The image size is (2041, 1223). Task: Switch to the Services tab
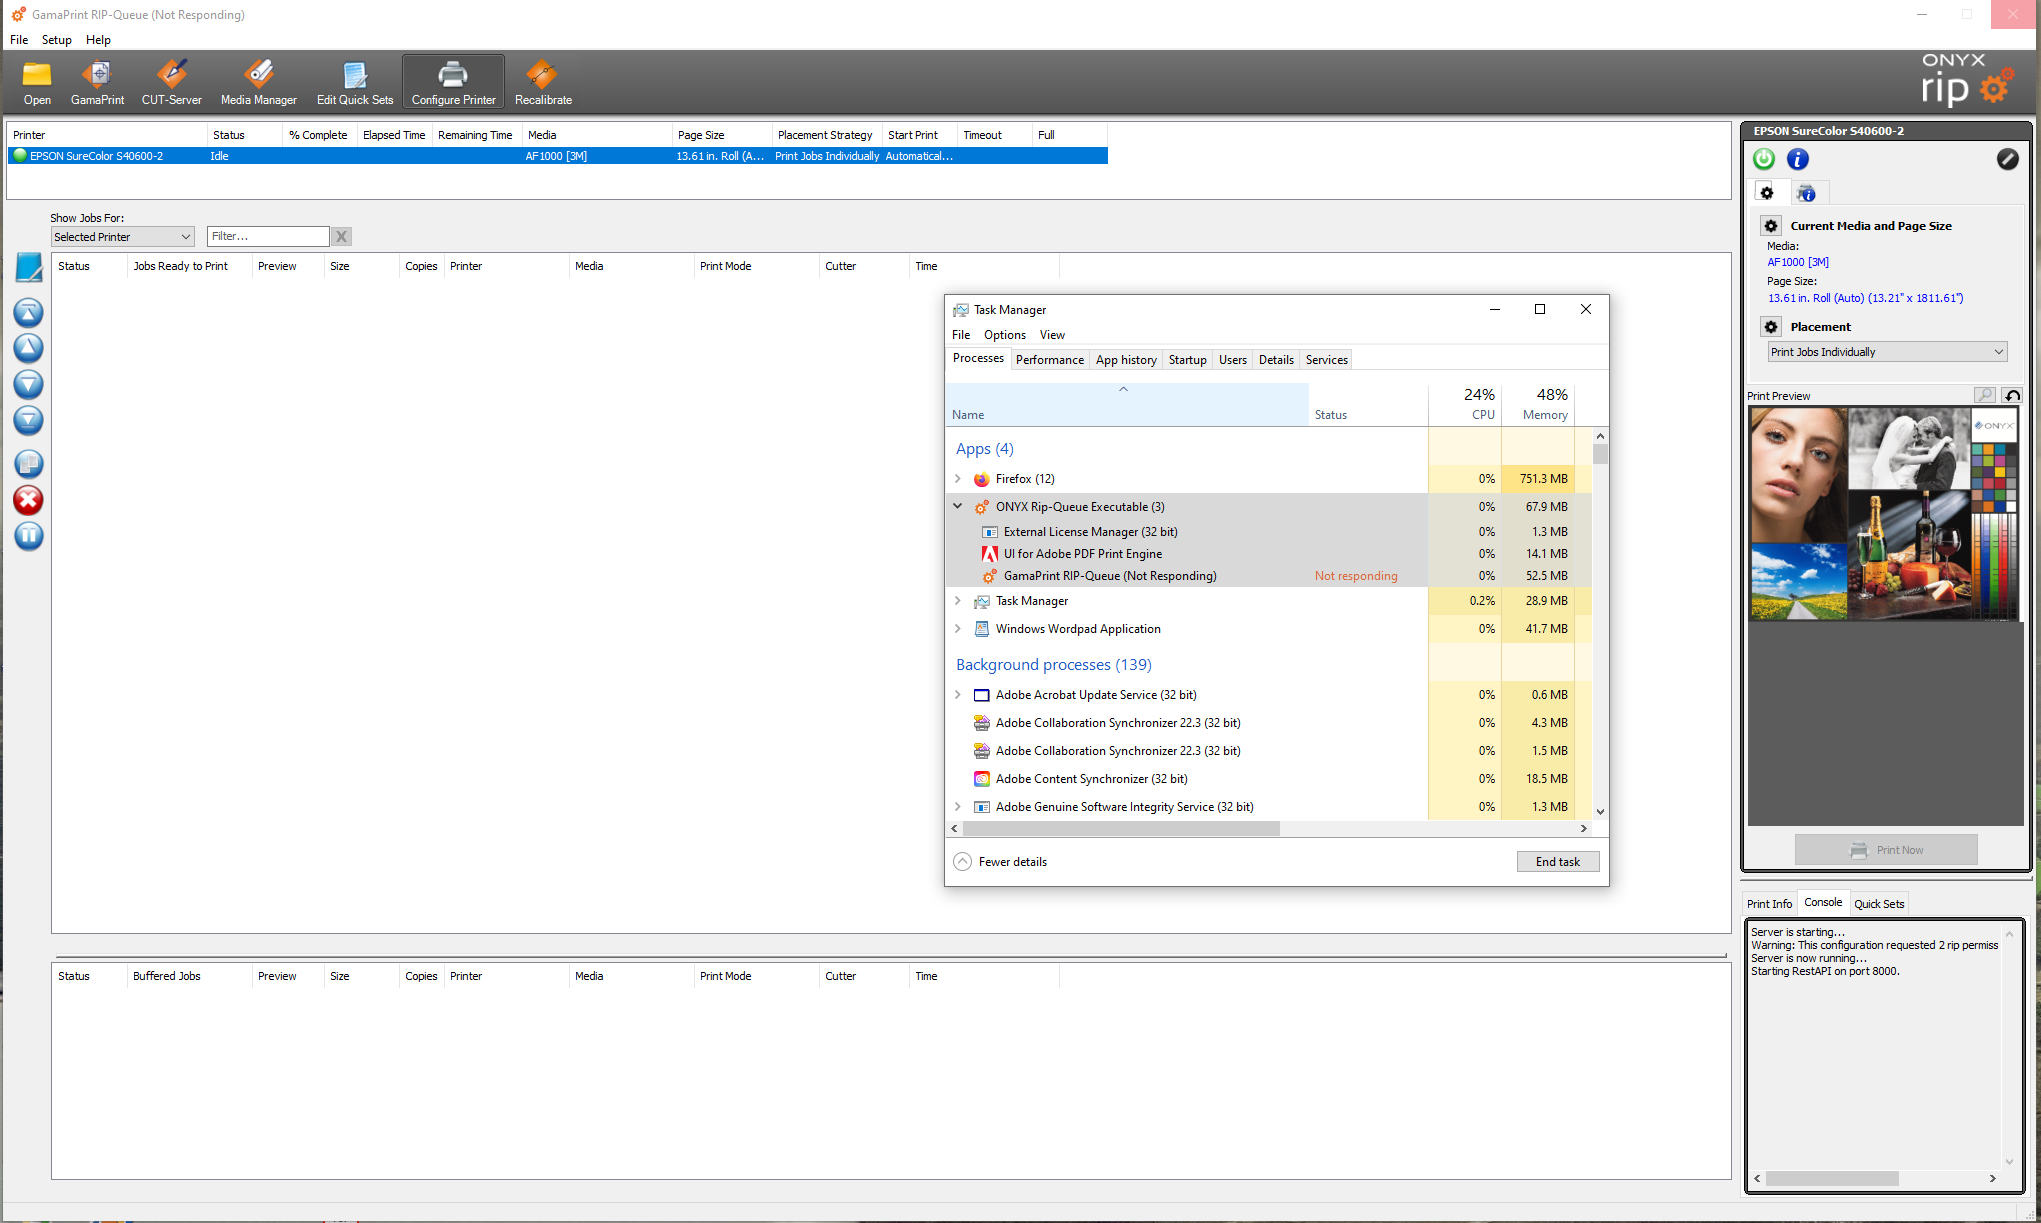[x=1326, y=360]
